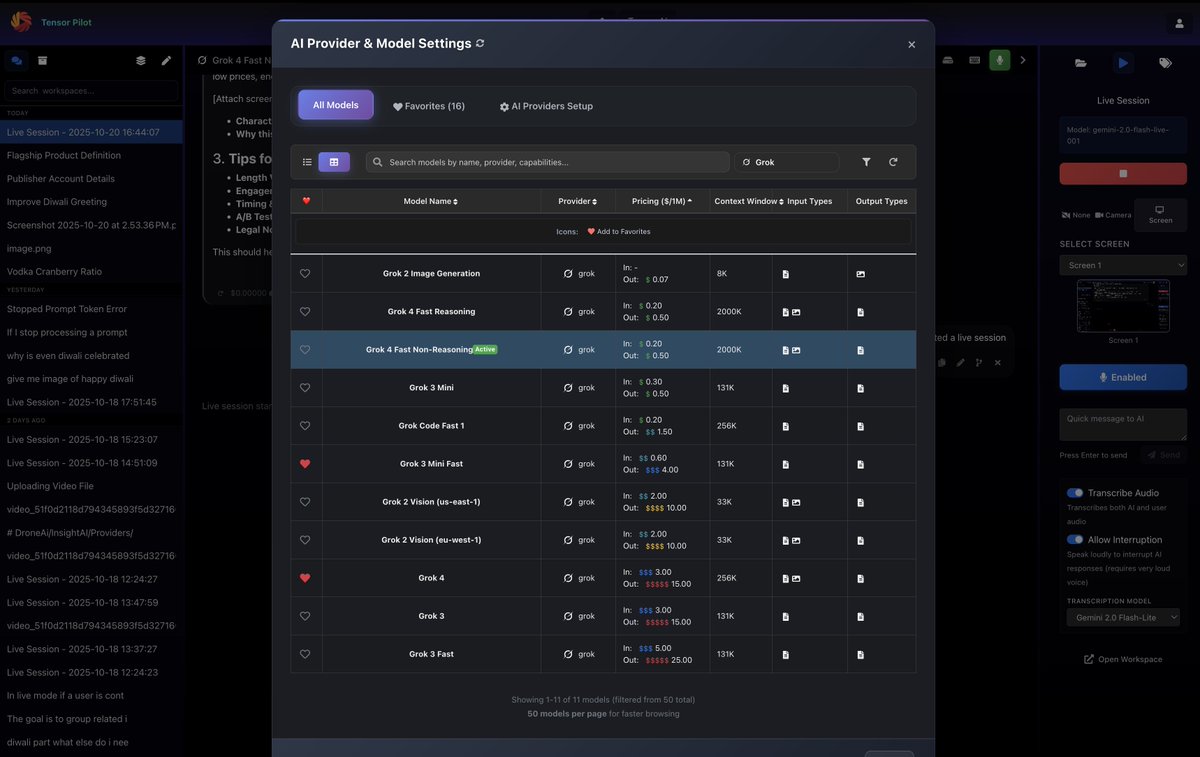
Task: Click the Tensor Pilot logo
Action: point(21,22)
